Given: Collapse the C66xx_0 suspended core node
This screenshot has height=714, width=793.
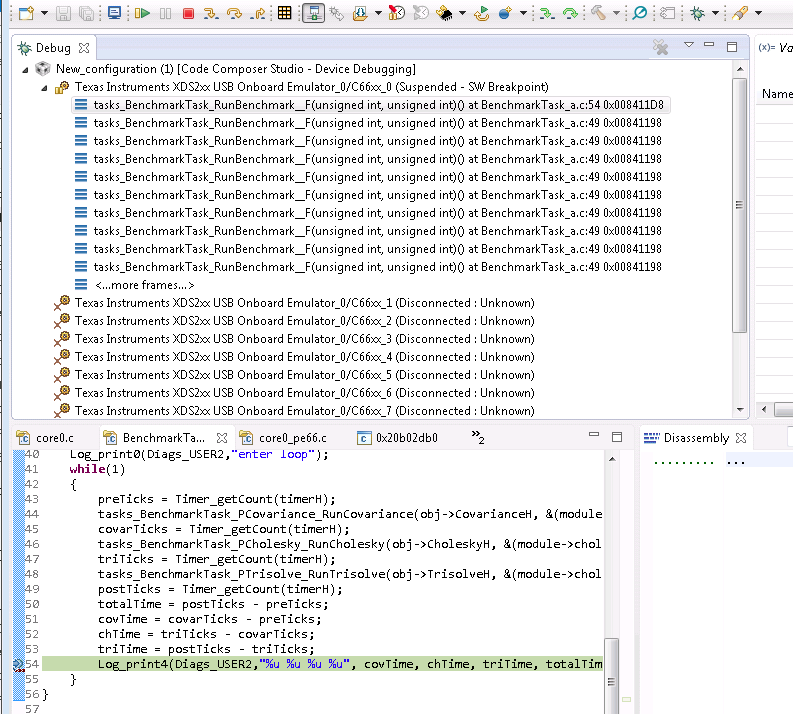Looking at the screenshot, I should coord(45,88).
